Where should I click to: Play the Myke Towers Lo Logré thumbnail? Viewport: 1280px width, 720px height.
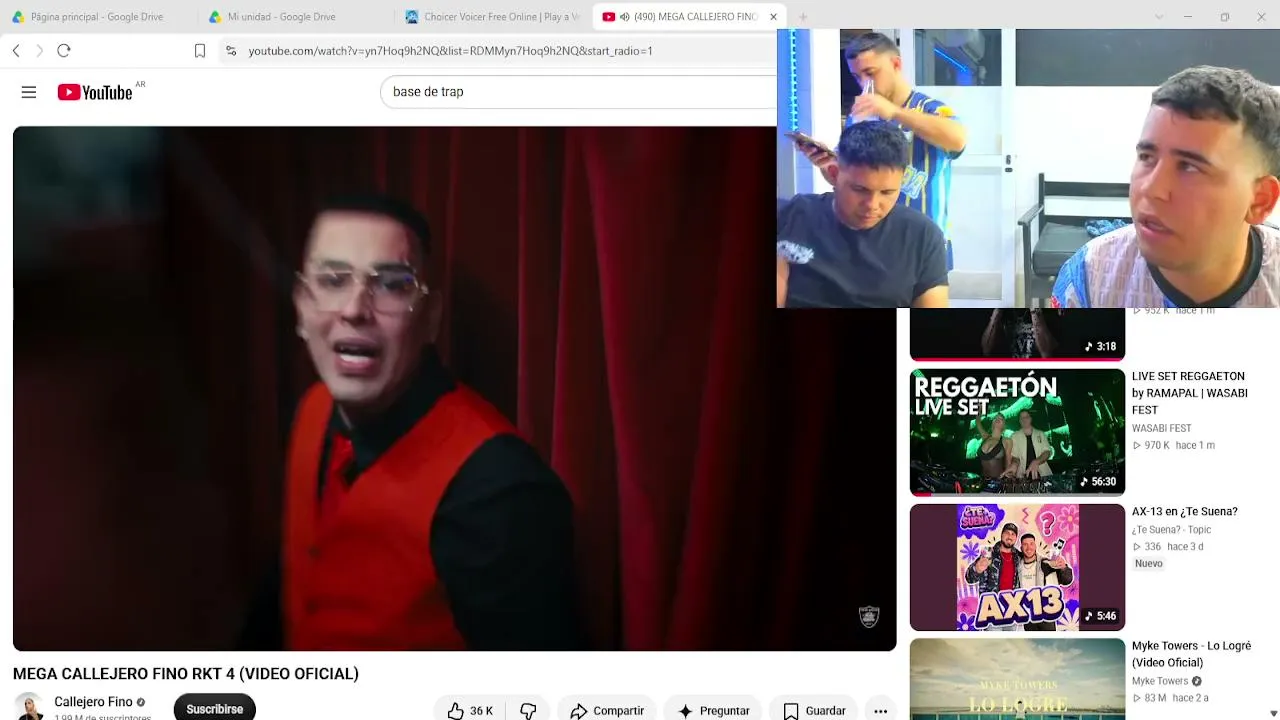pos(1017,679)
